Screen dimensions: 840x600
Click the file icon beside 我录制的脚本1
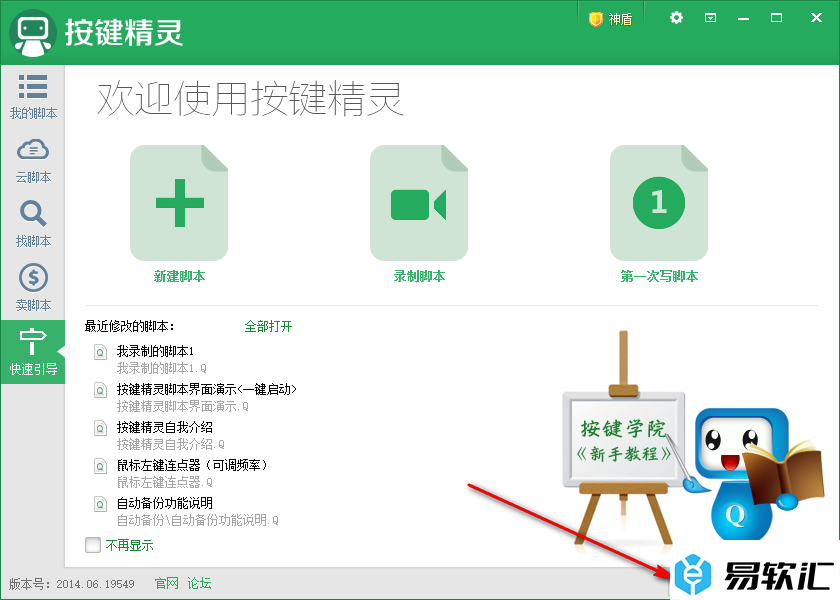(100, 352)
